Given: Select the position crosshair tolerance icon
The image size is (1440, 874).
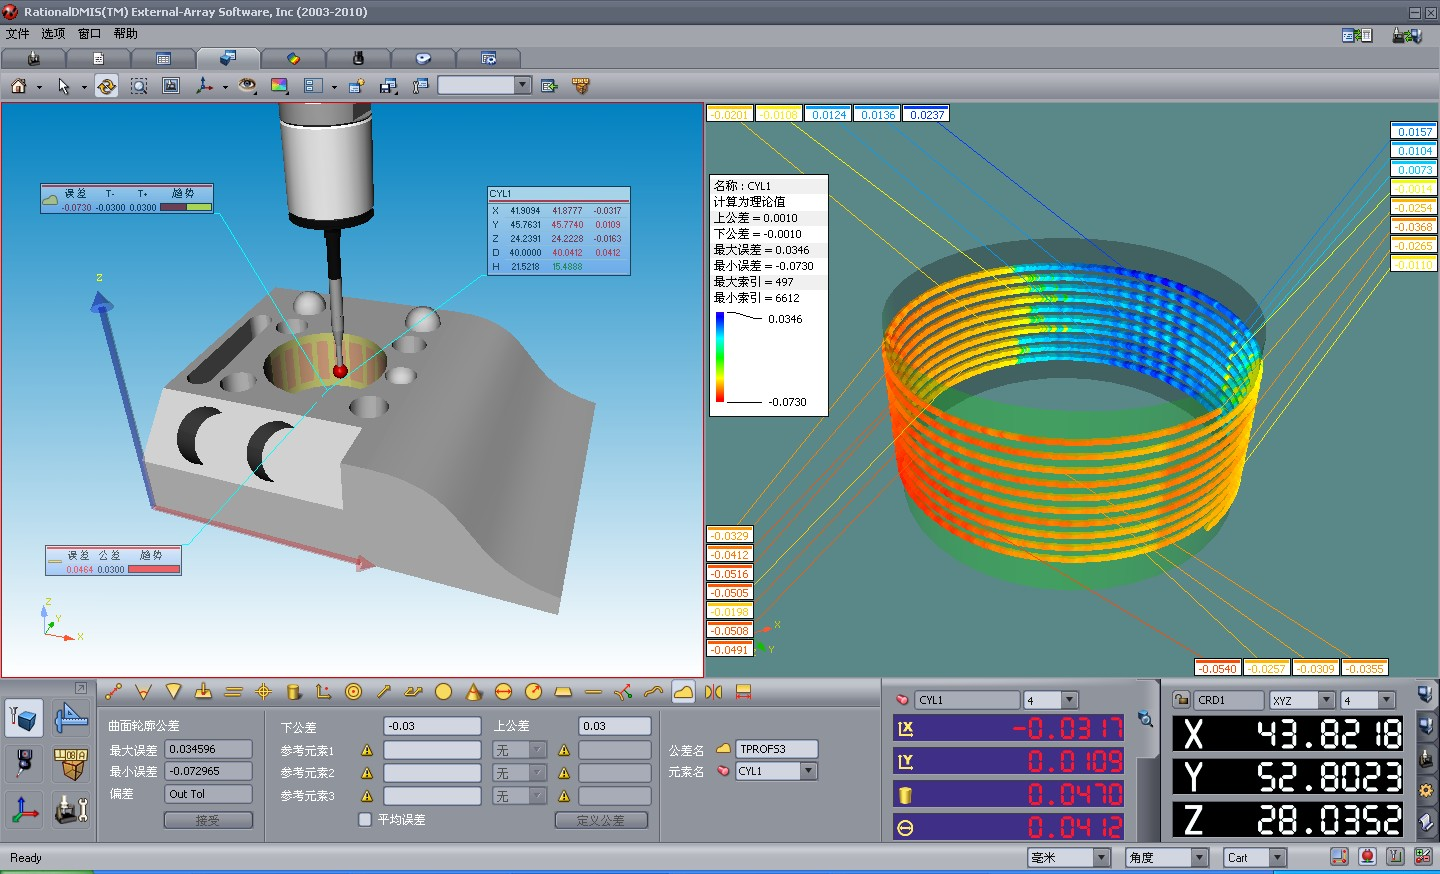Looking at the screenshot, I should pos(263,692).
